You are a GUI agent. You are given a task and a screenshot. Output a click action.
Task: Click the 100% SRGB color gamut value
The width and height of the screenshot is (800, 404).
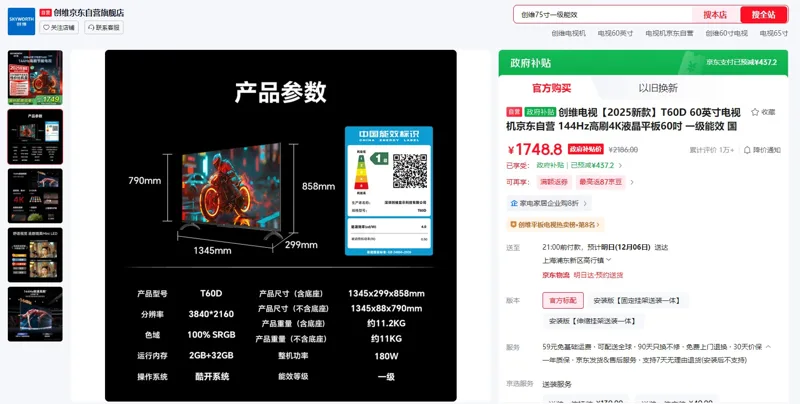211,335
